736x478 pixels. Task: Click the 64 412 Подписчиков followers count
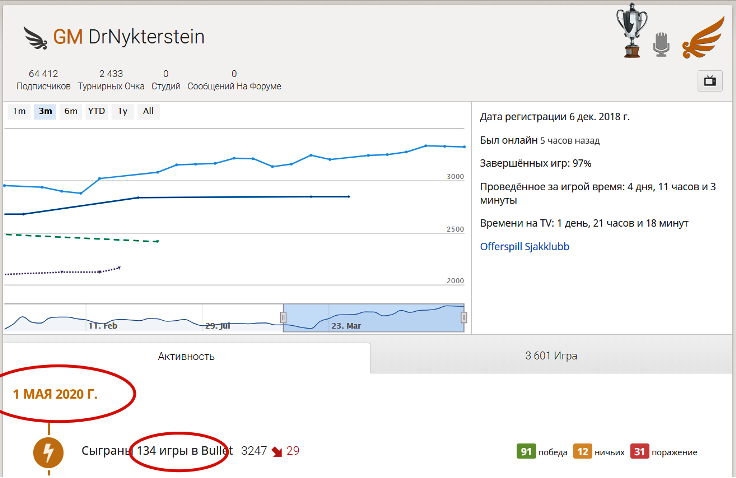coord(43,80)
